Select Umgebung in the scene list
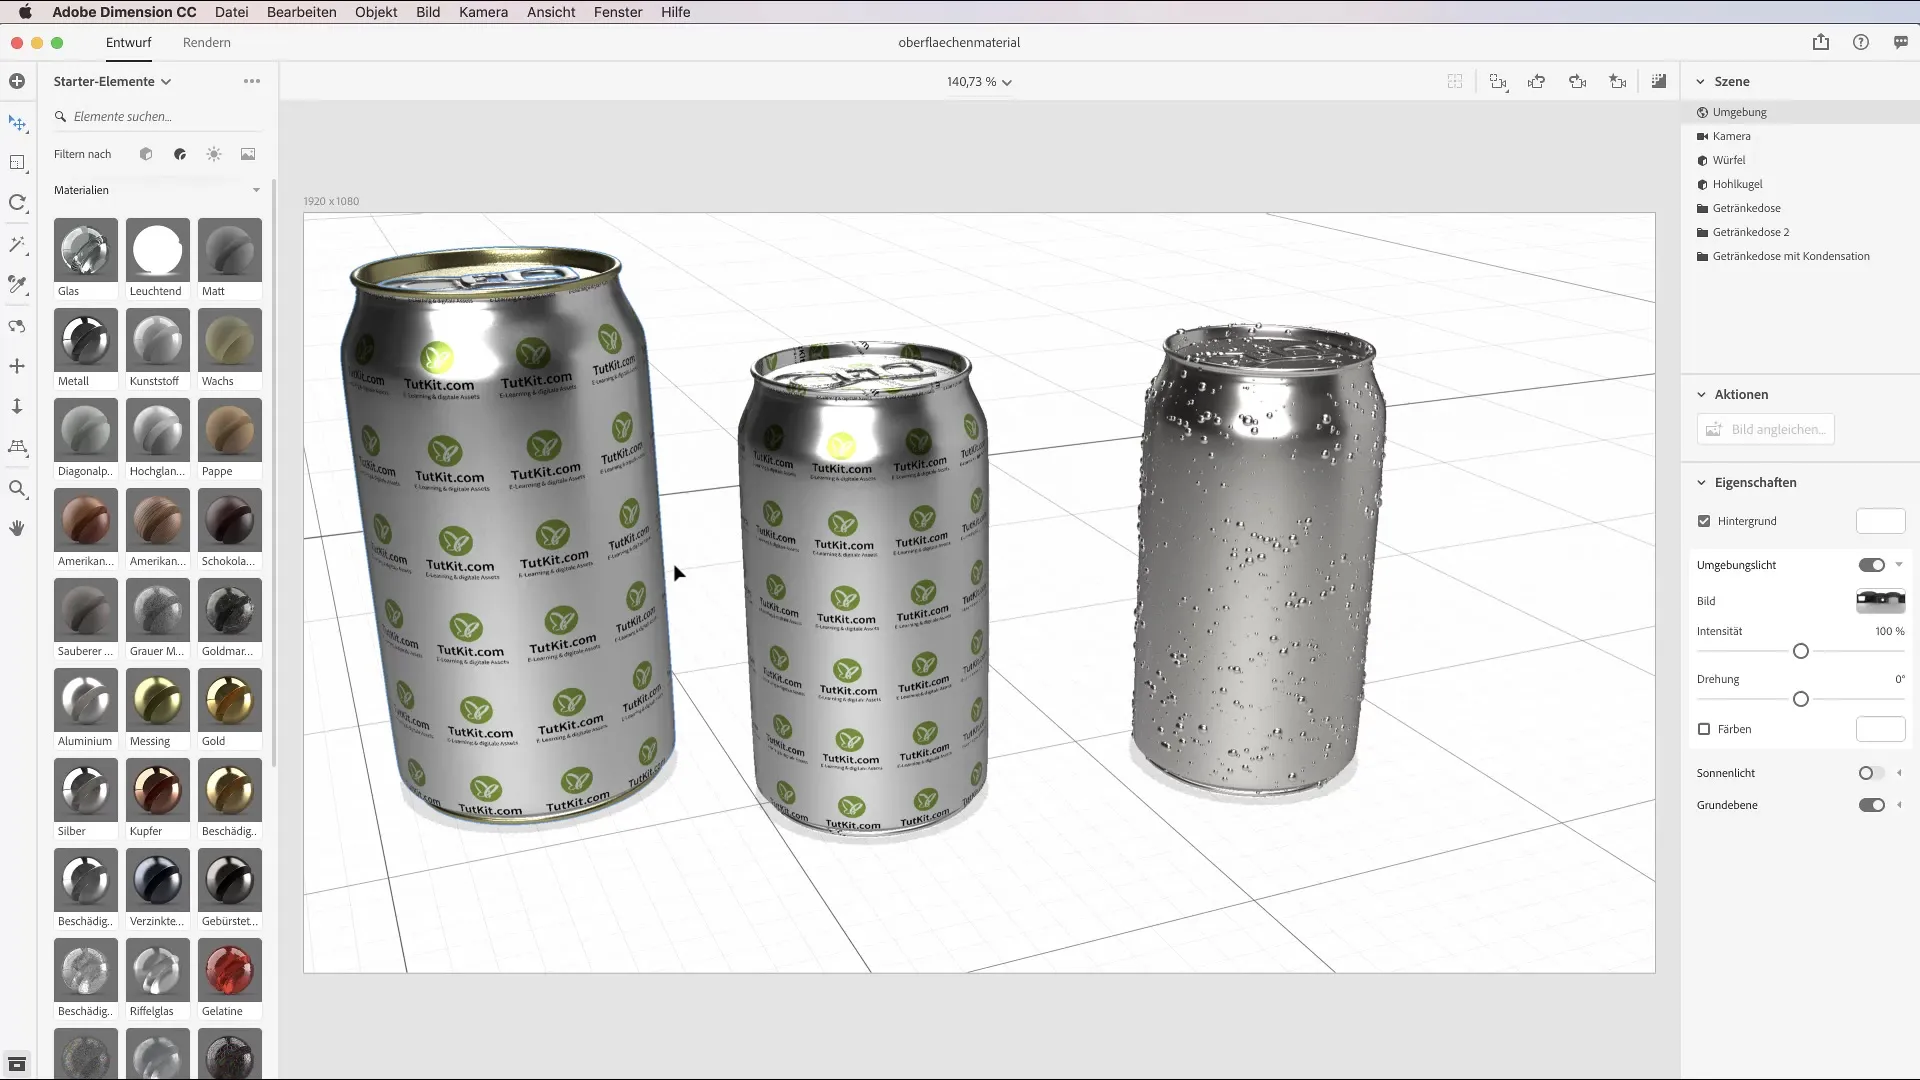 pyautogui.click(x=1800, y=112)
